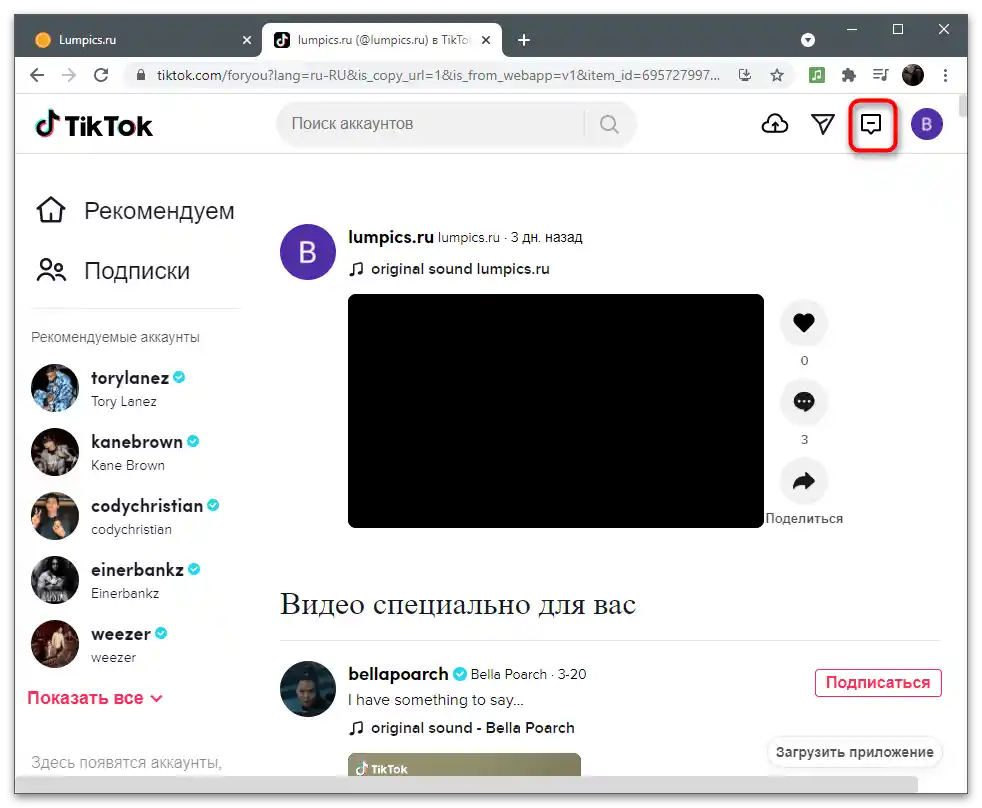This screenshot has width=982, height=808.
Task: Close the TikTok tab
Action: (x=486, y=40)
